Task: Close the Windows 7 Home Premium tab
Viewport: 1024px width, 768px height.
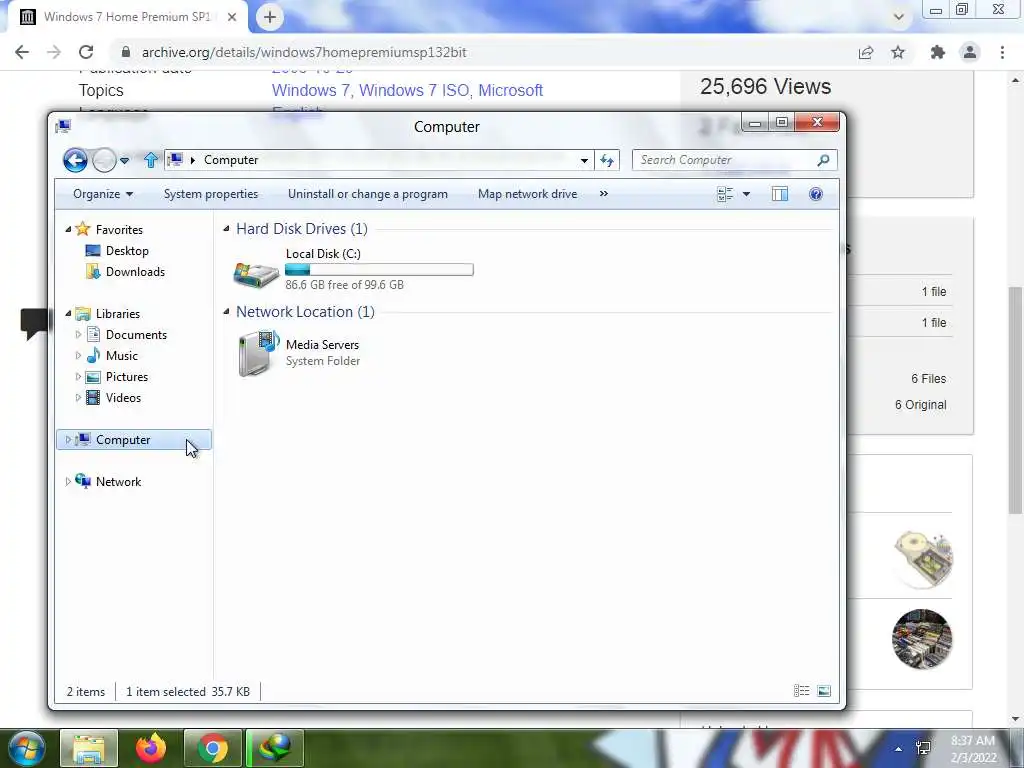Action: coord(232,17)
